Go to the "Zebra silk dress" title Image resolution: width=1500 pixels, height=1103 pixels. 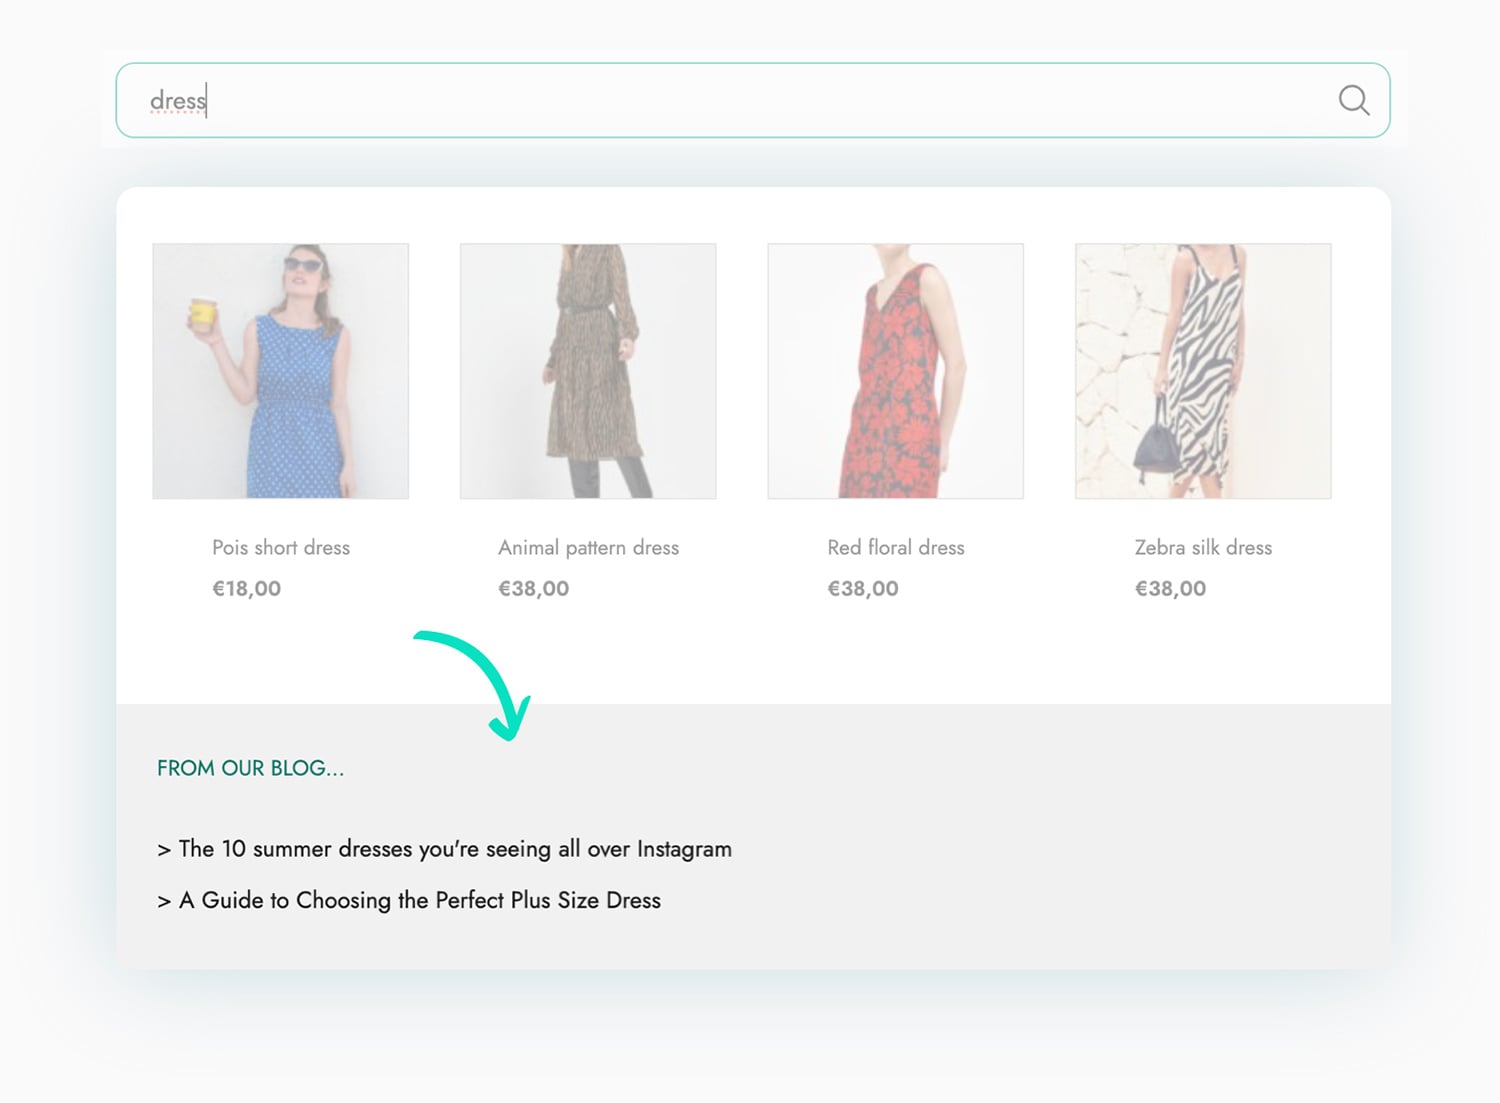click(x=1203, y=547)
